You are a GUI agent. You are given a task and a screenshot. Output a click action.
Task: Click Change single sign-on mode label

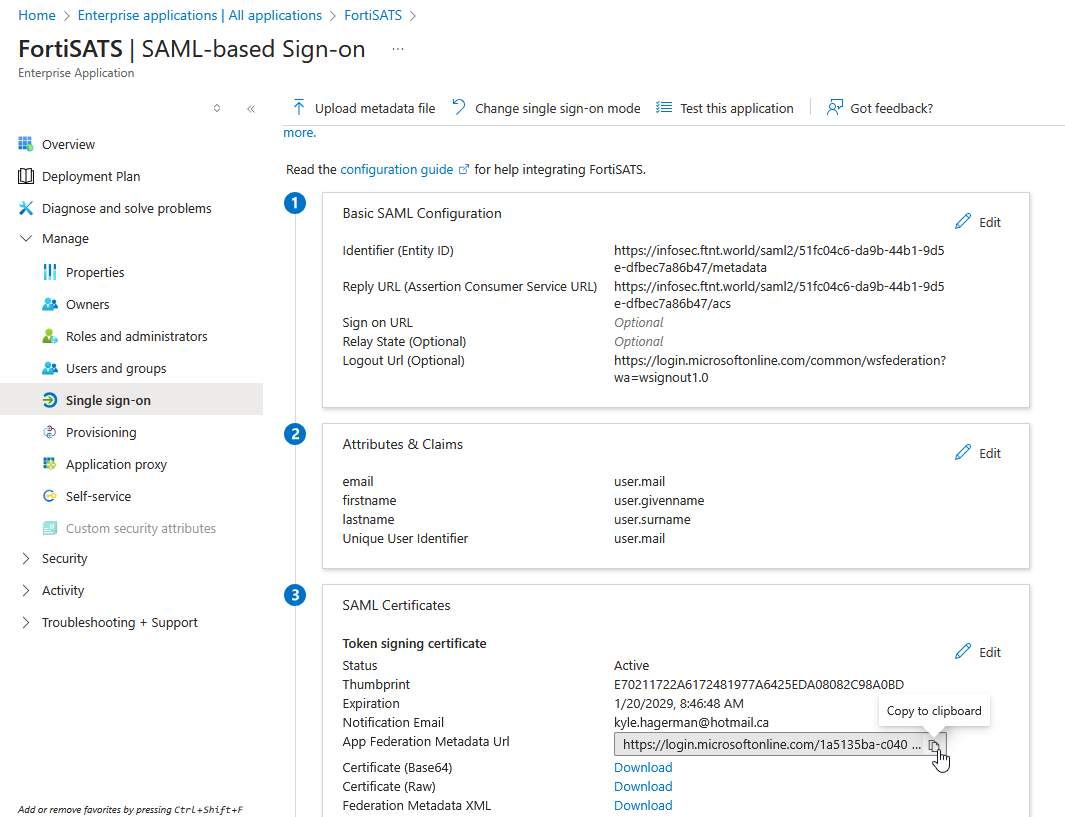(558, 108)
